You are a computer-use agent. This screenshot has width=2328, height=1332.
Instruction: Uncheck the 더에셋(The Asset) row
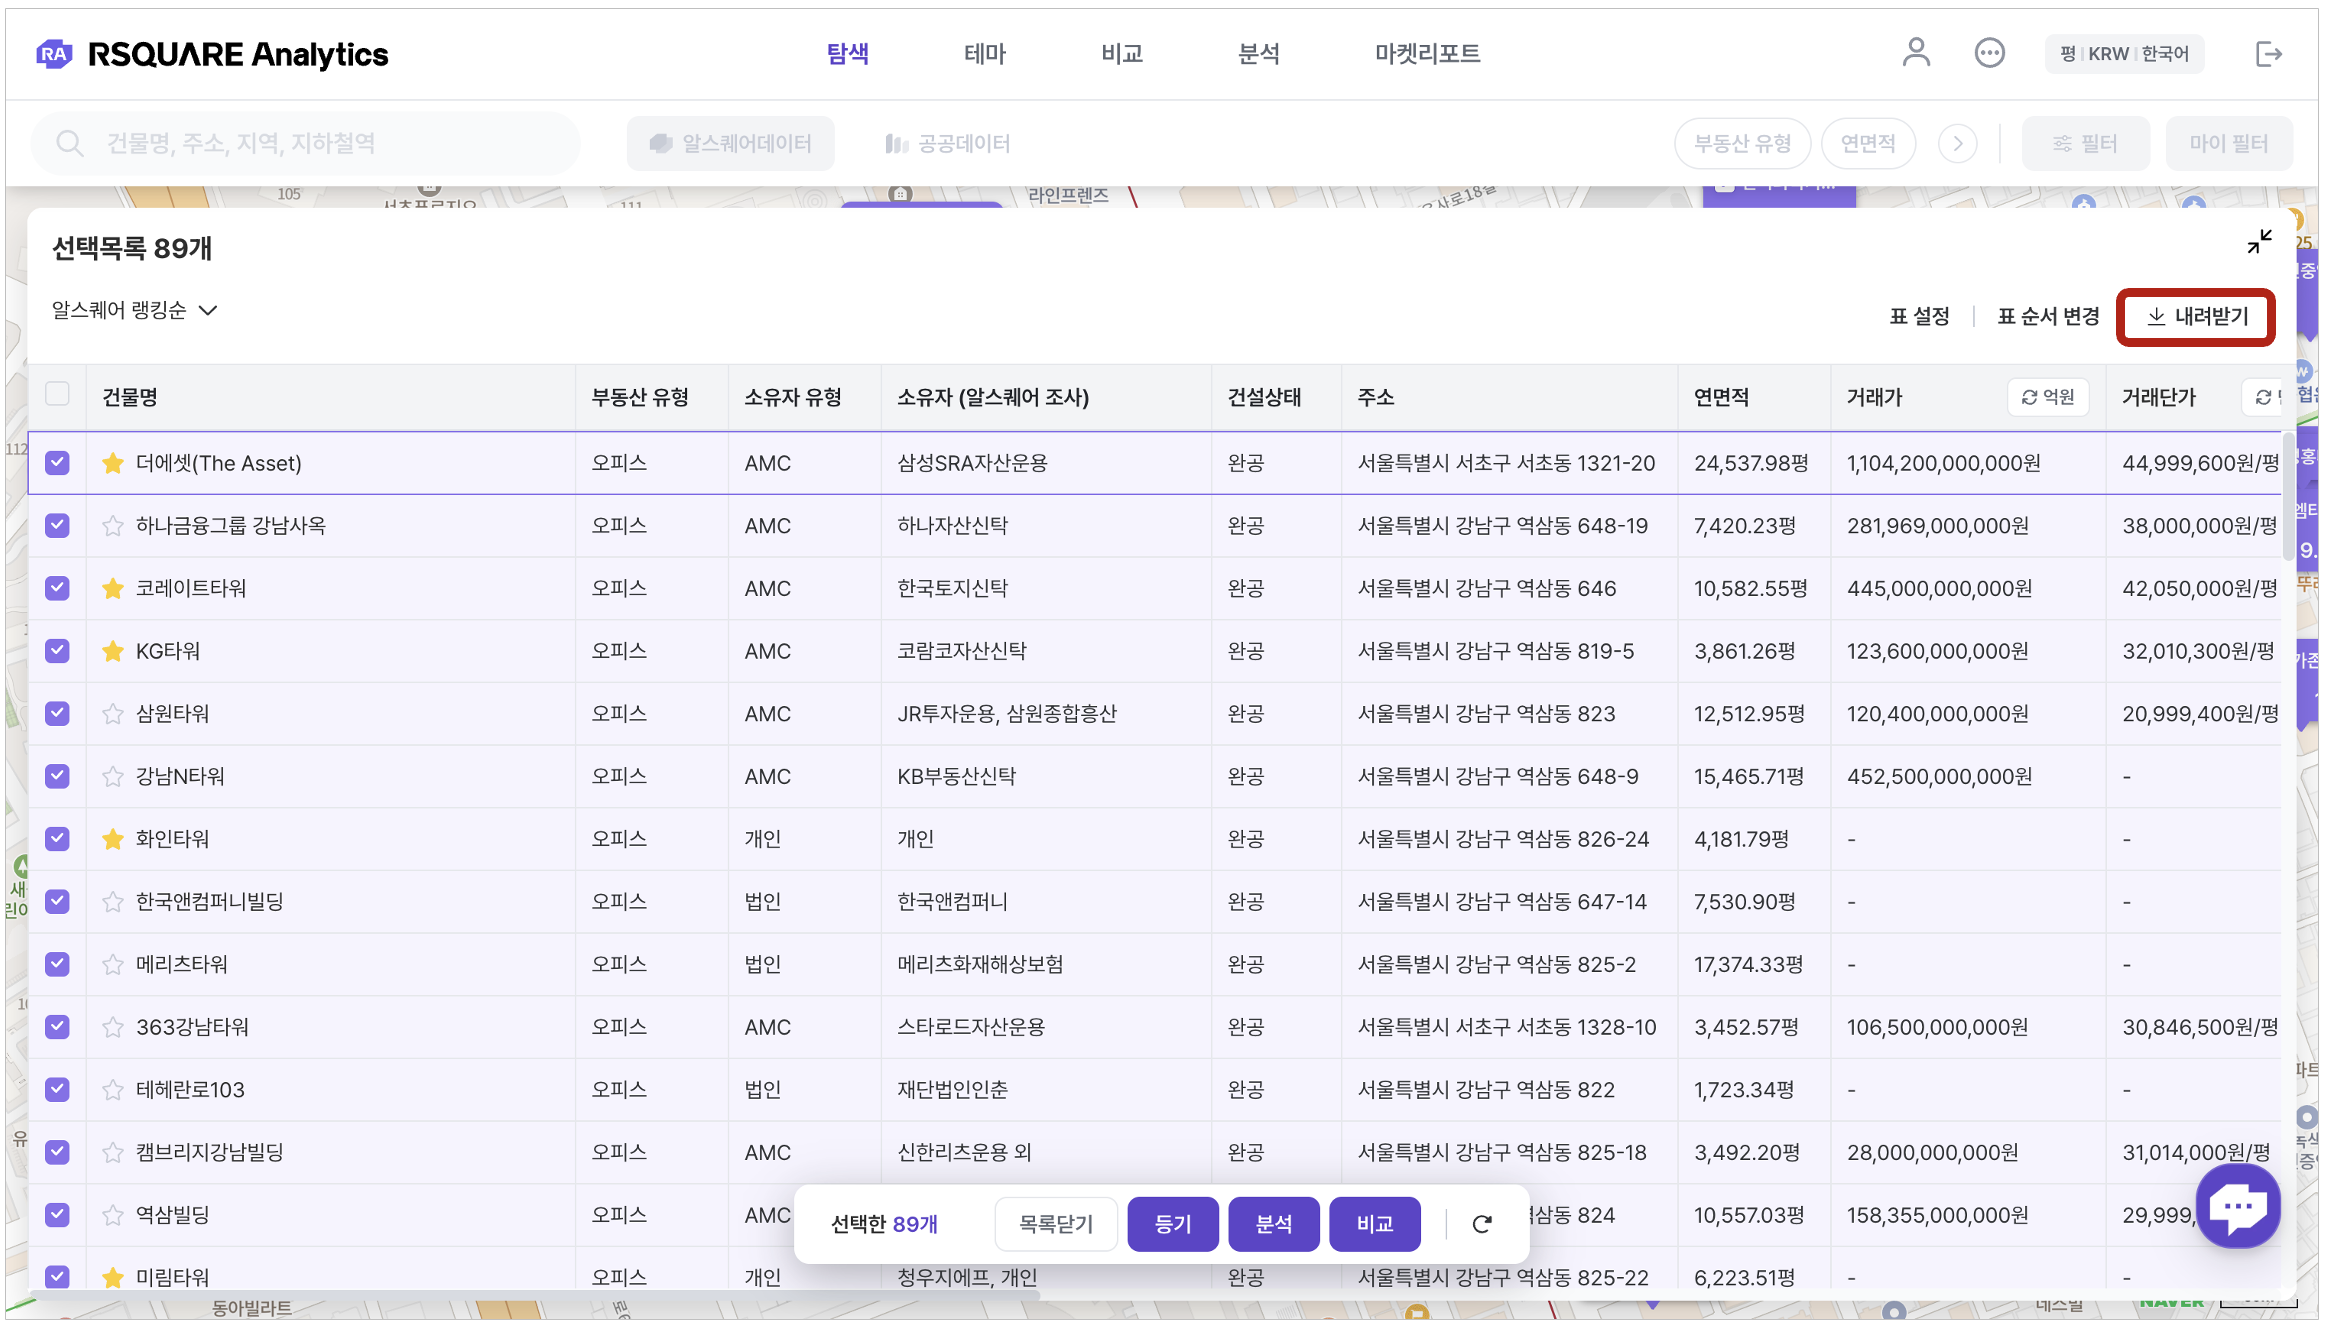pyautogui.click(x=57, y=463)
